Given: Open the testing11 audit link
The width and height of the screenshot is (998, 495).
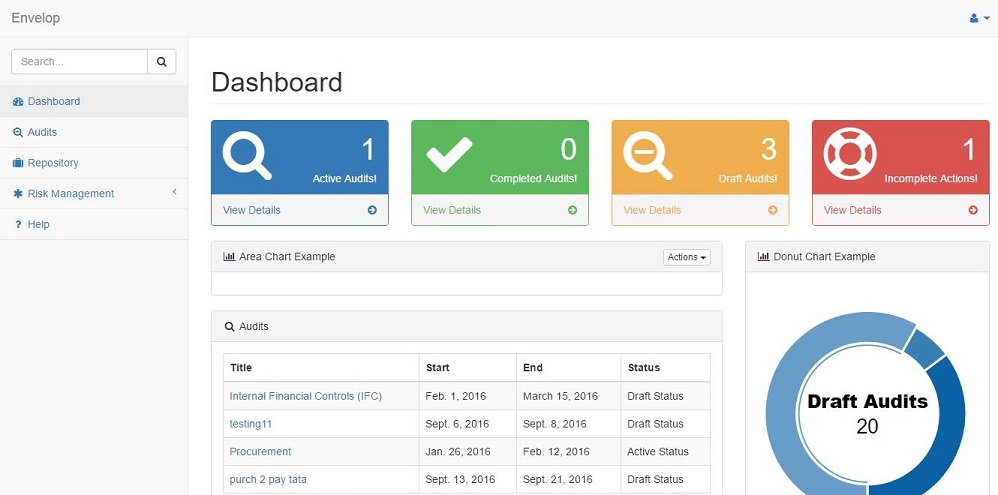Looking at the screenshot, I should tap(251, 424).
